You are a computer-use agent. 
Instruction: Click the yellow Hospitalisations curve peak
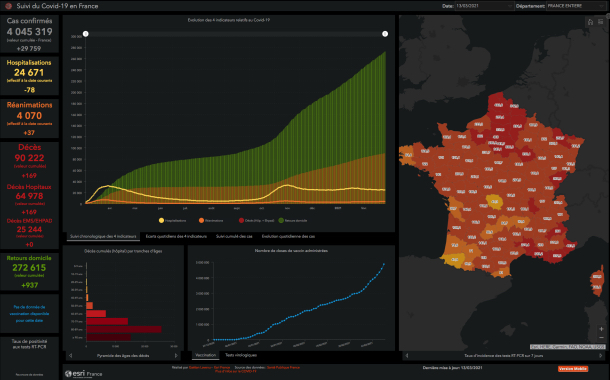(287, 186)
